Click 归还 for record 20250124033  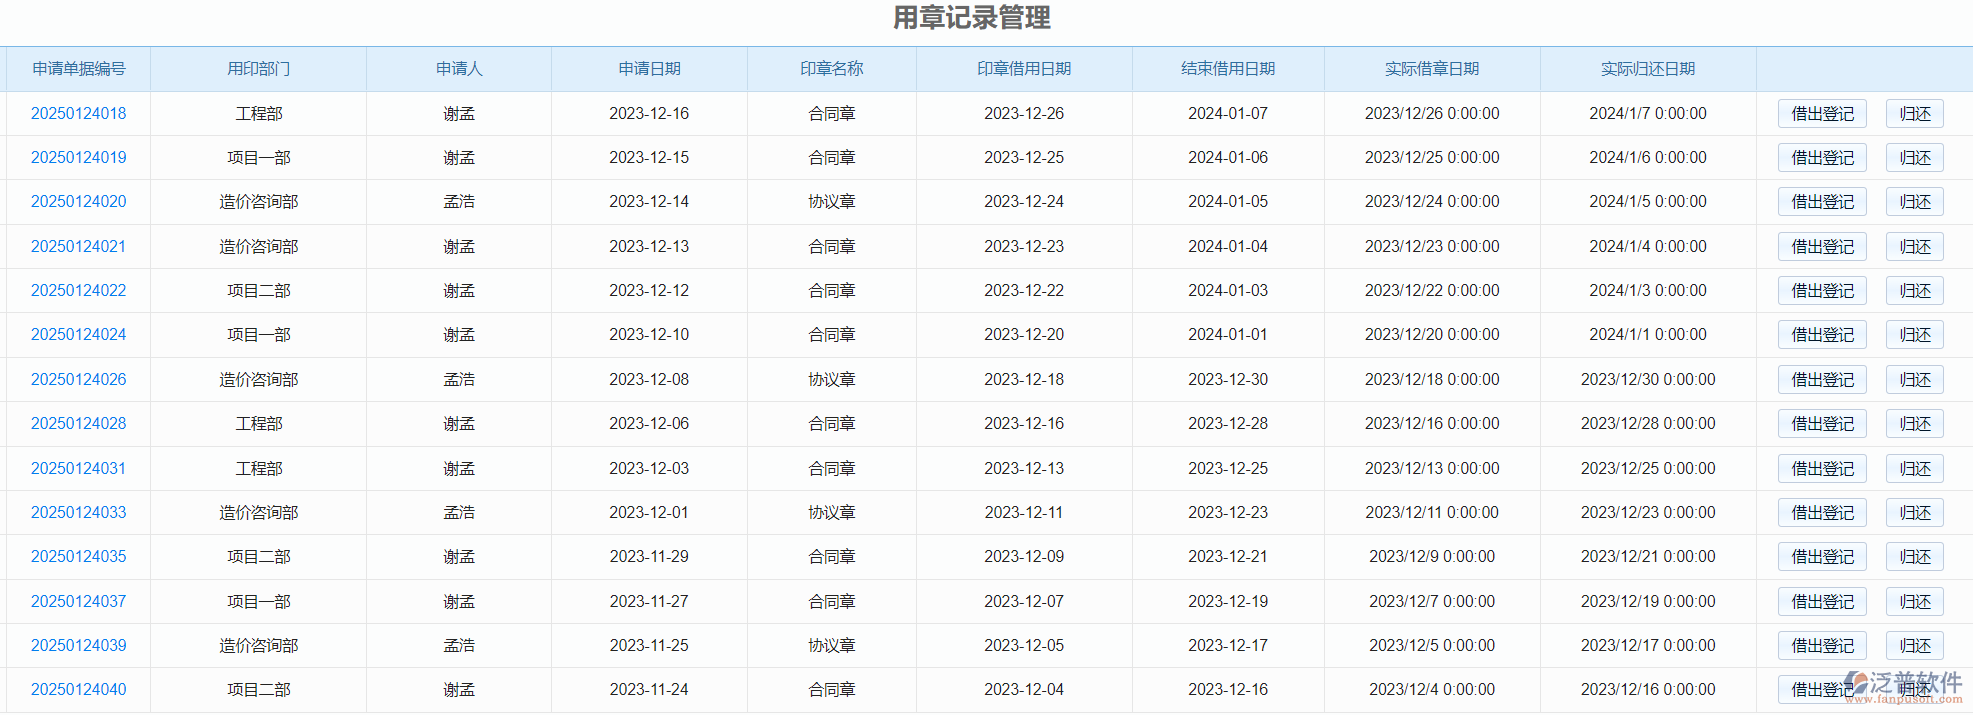click(1914, 513)
